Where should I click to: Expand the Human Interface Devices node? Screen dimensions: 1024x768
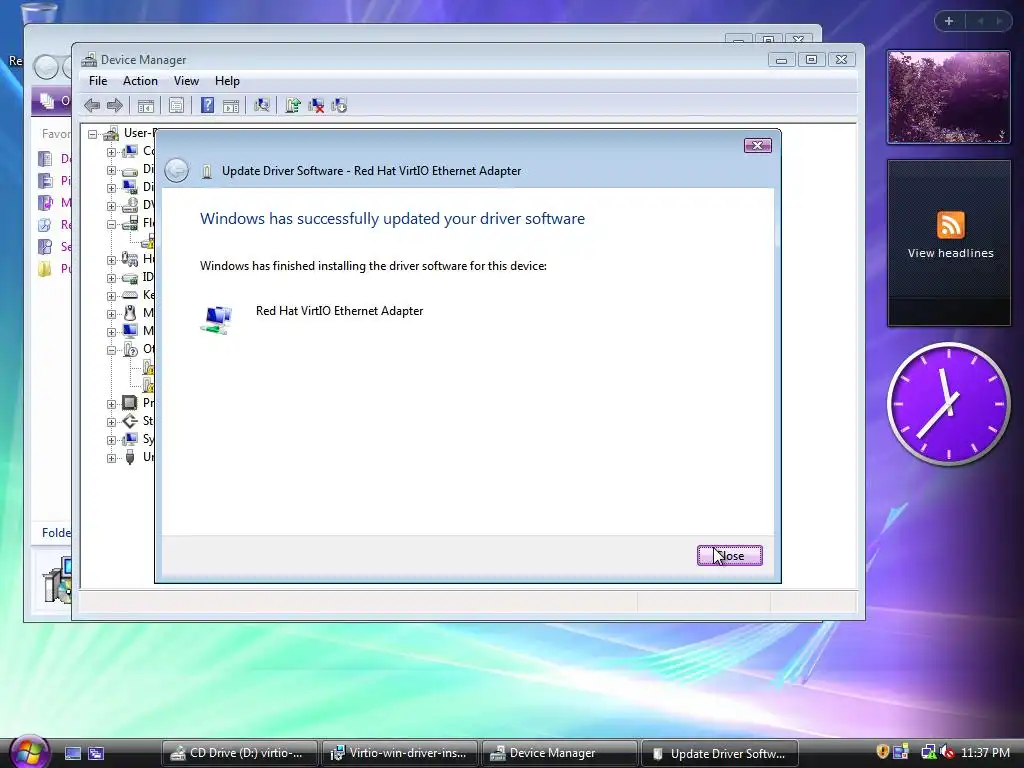click(111, 260)
